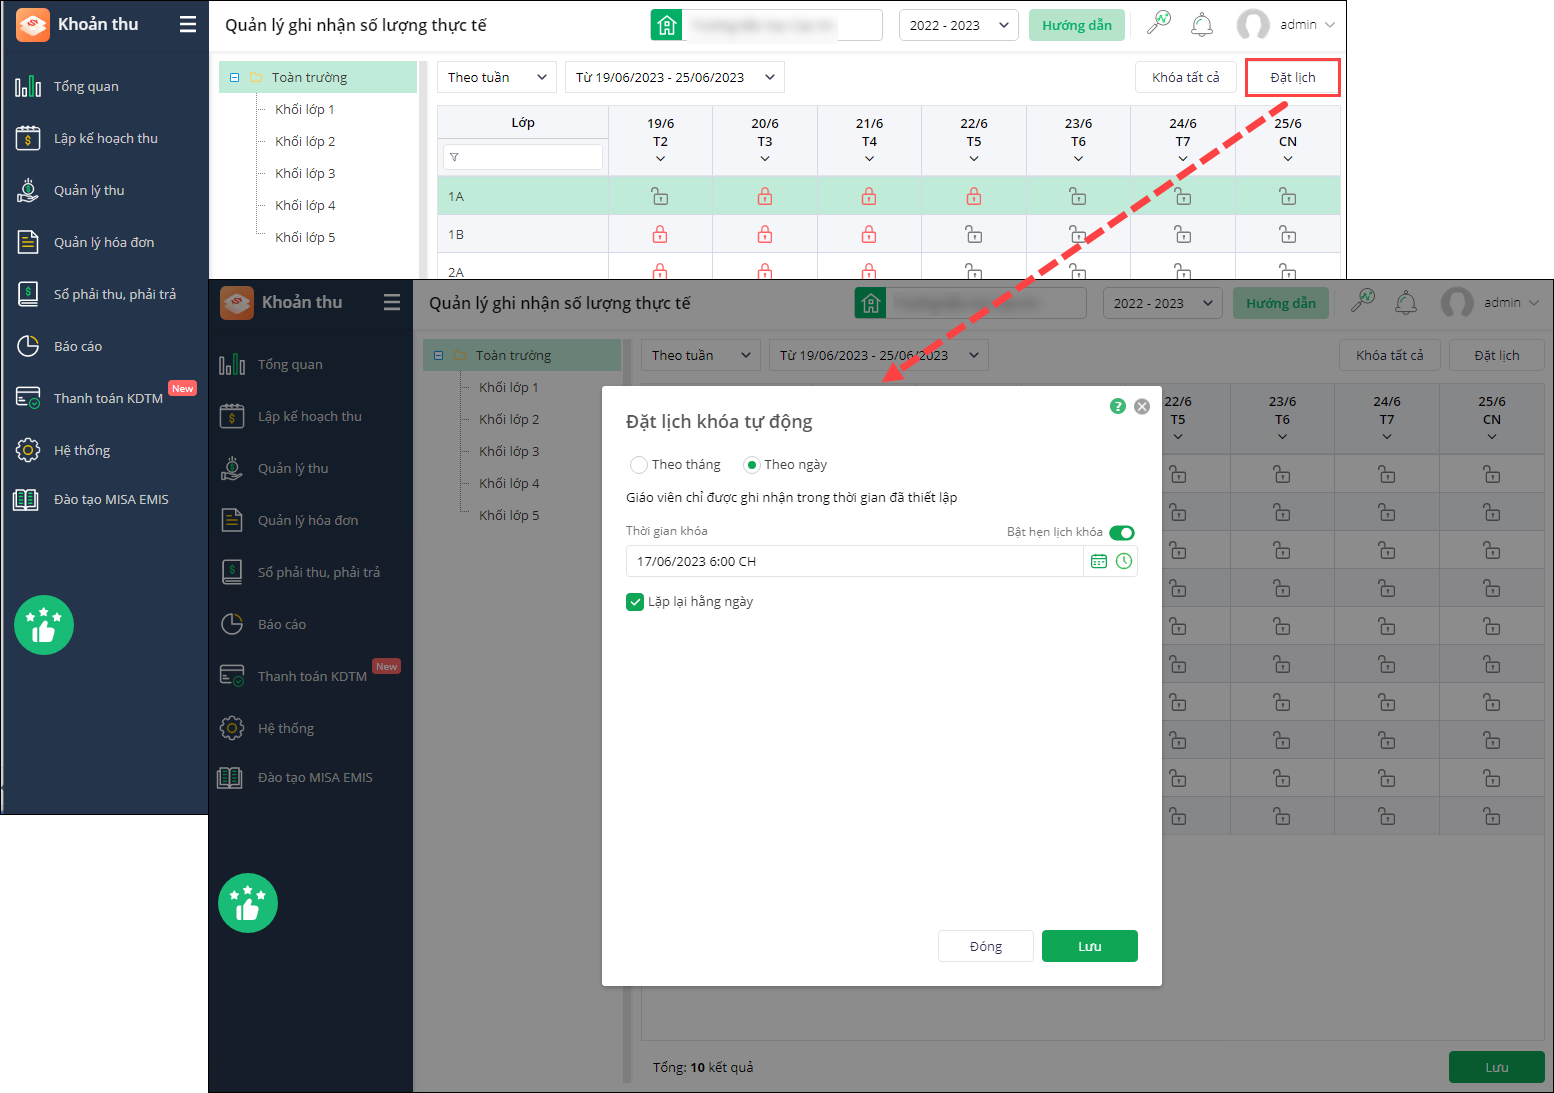The image size is (1554, 1093).
Task: Select the Theo tháng radio option
Action: pos(638,465)
